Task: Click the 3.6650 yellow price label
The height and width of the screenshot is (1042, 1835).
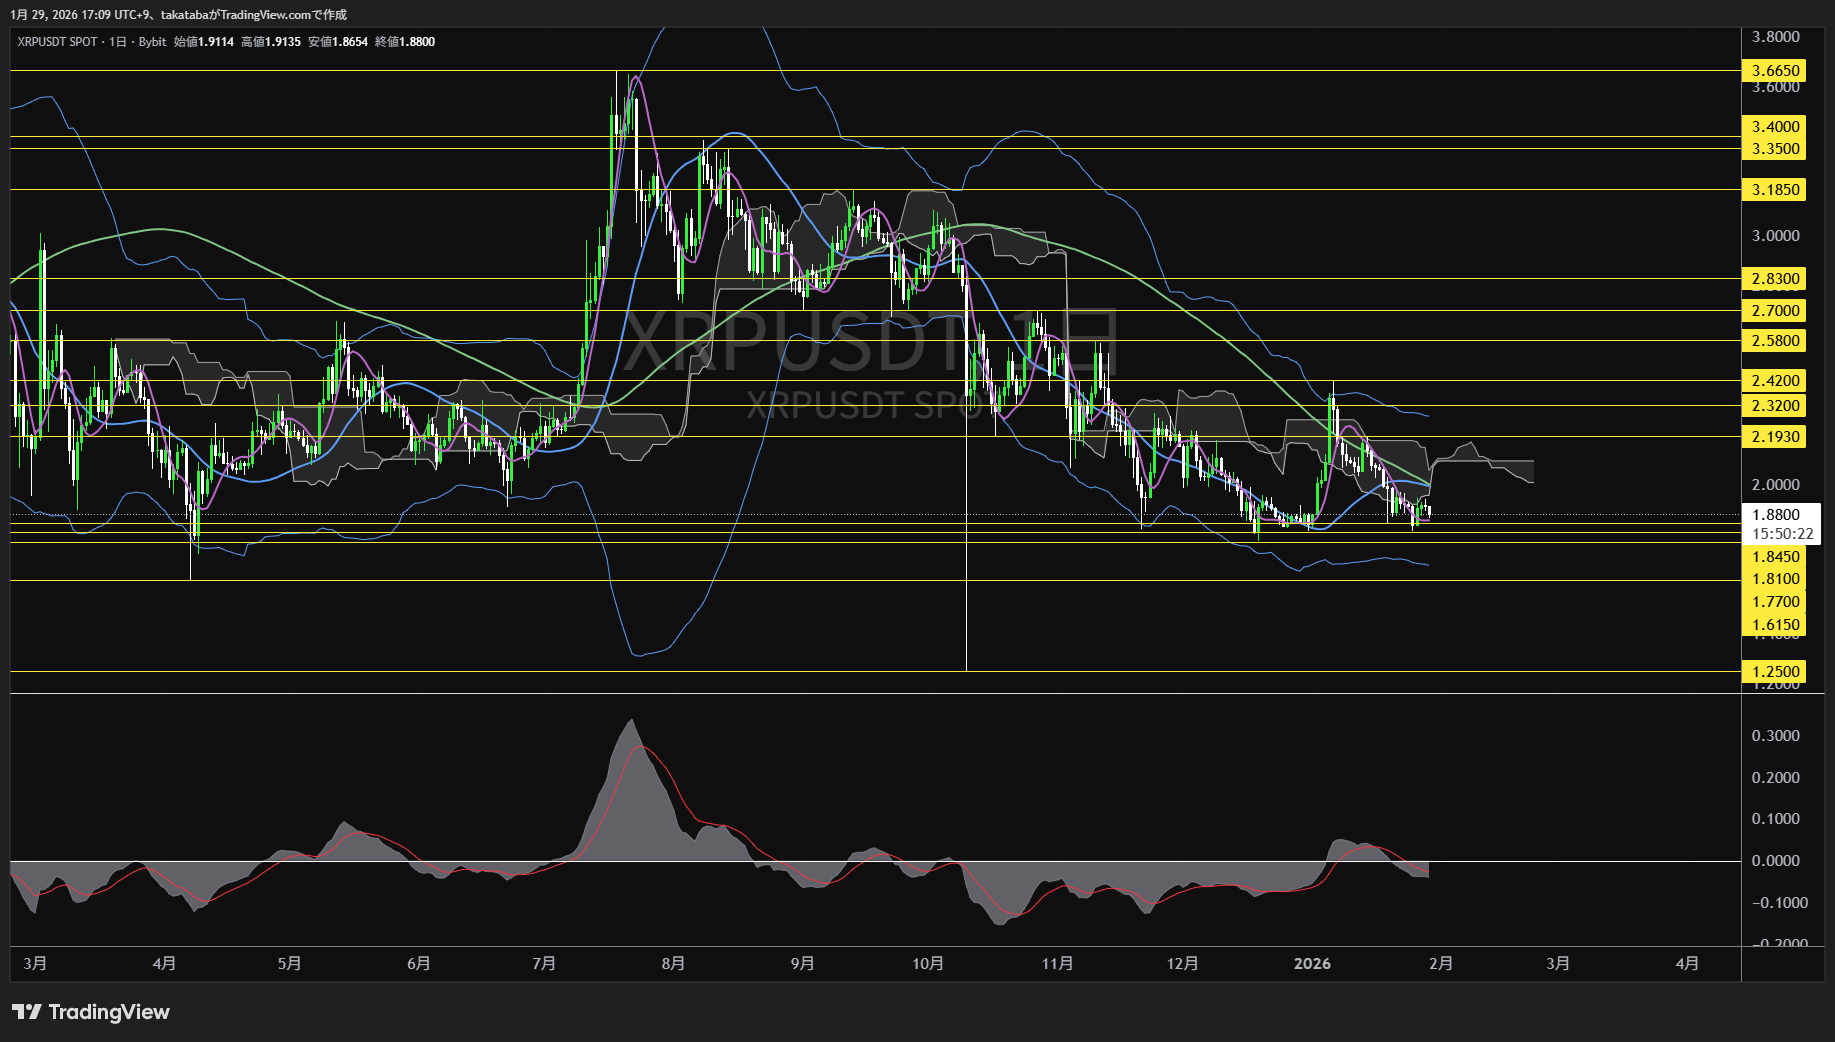Action: click(1775, 71)
